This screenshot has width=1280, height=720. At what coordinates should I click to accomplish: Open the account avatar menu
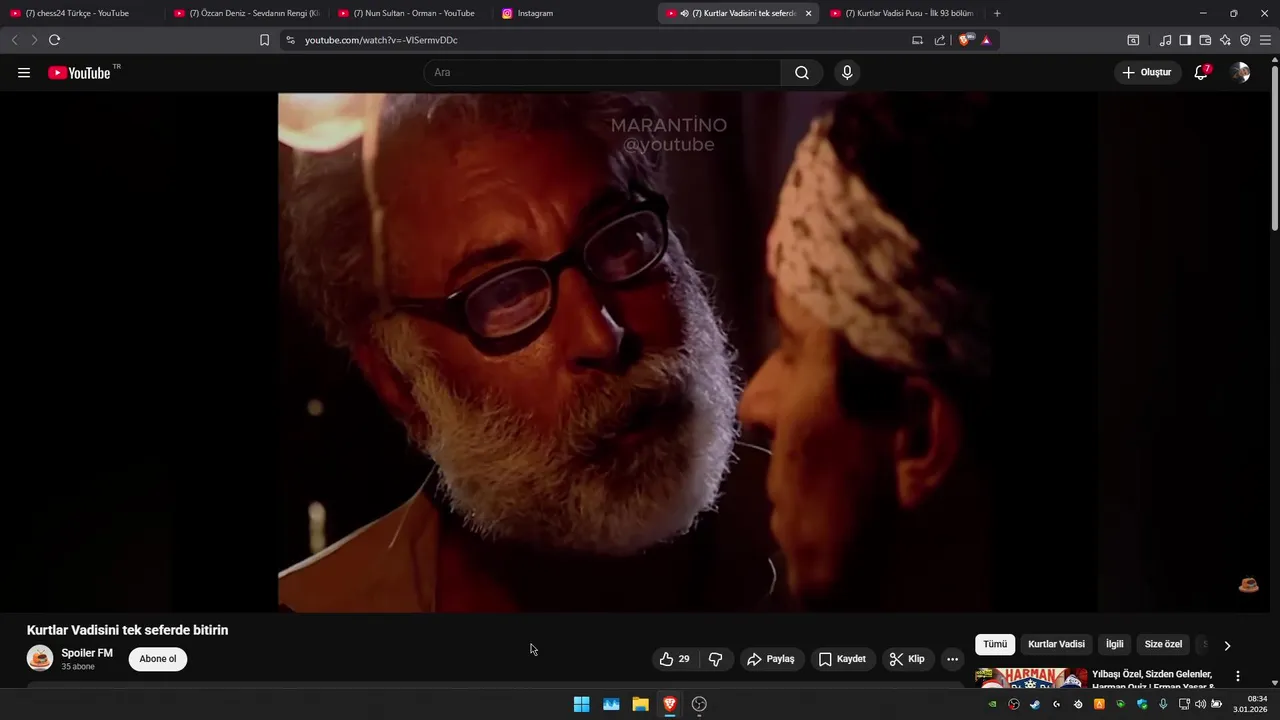[1240, 73]
